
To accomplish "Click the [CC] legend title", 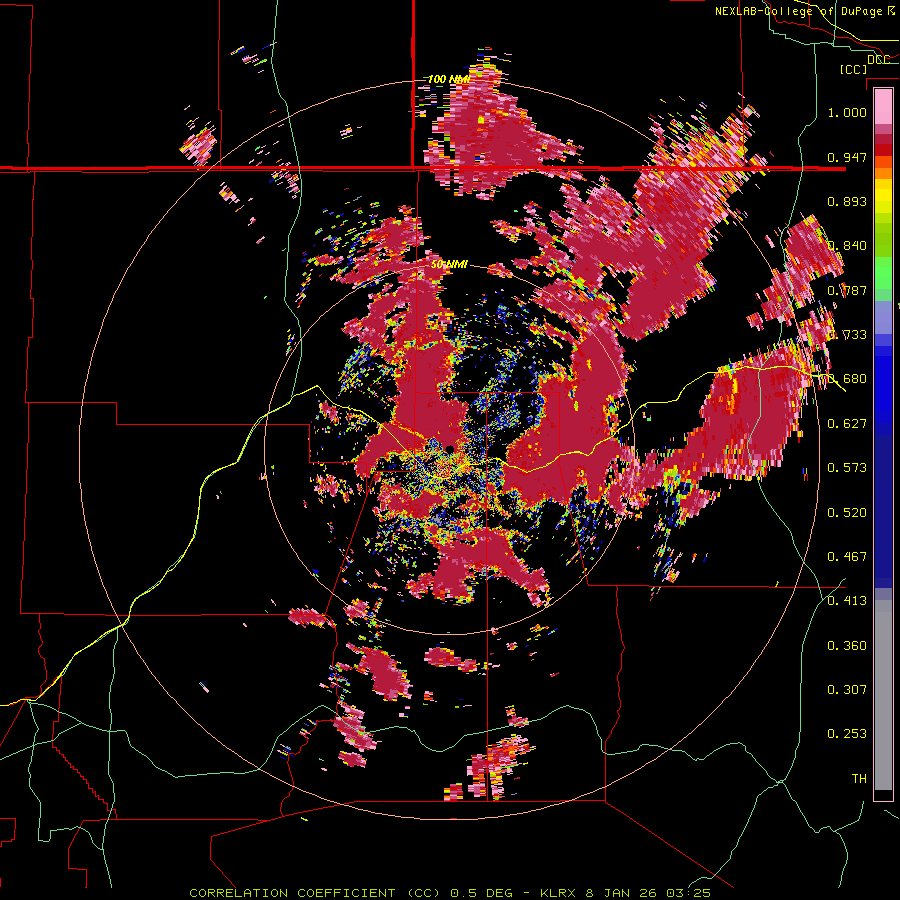I will (853, 69).
